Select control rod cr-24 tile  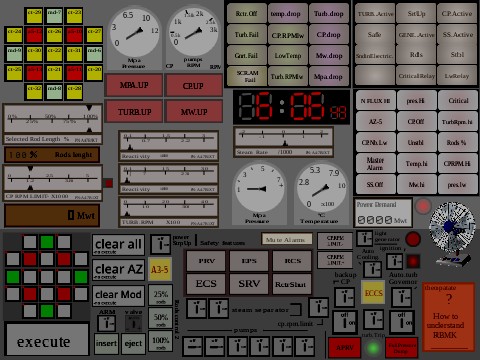click(14, 35)
